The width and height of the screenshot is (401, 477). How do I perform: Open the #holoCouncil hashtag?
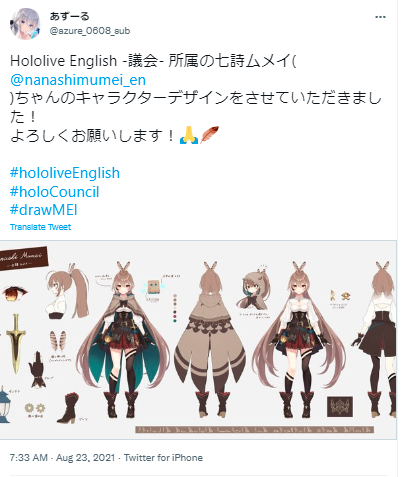(55, 192)
